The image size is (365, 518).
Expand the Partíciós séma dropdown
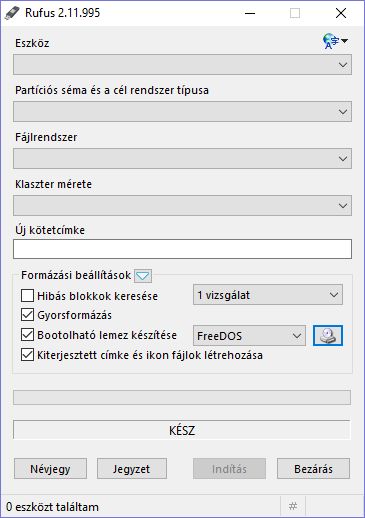coord(182,112)
